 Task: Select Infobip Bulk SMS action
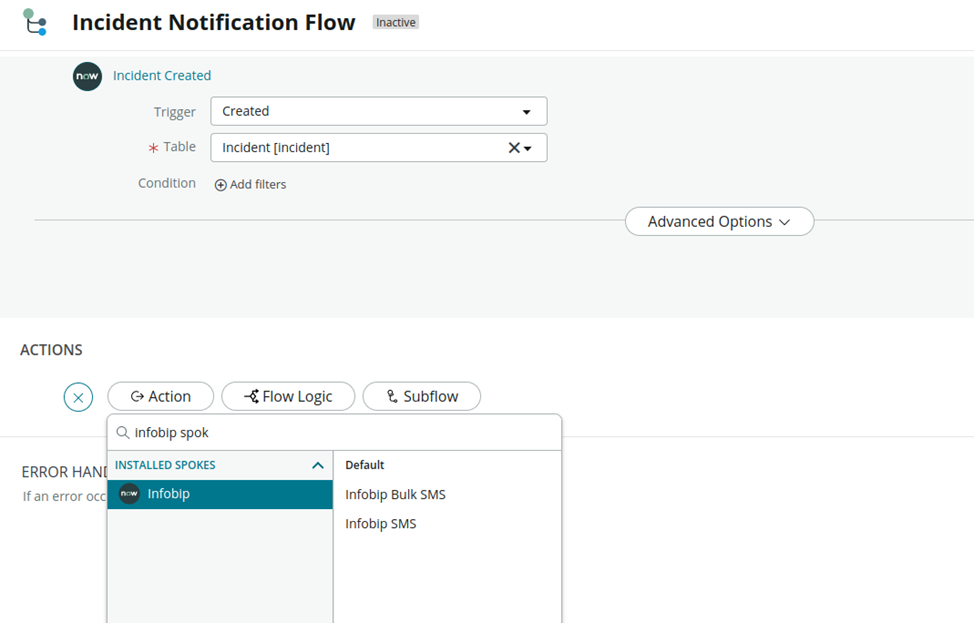tap(395, 494)
